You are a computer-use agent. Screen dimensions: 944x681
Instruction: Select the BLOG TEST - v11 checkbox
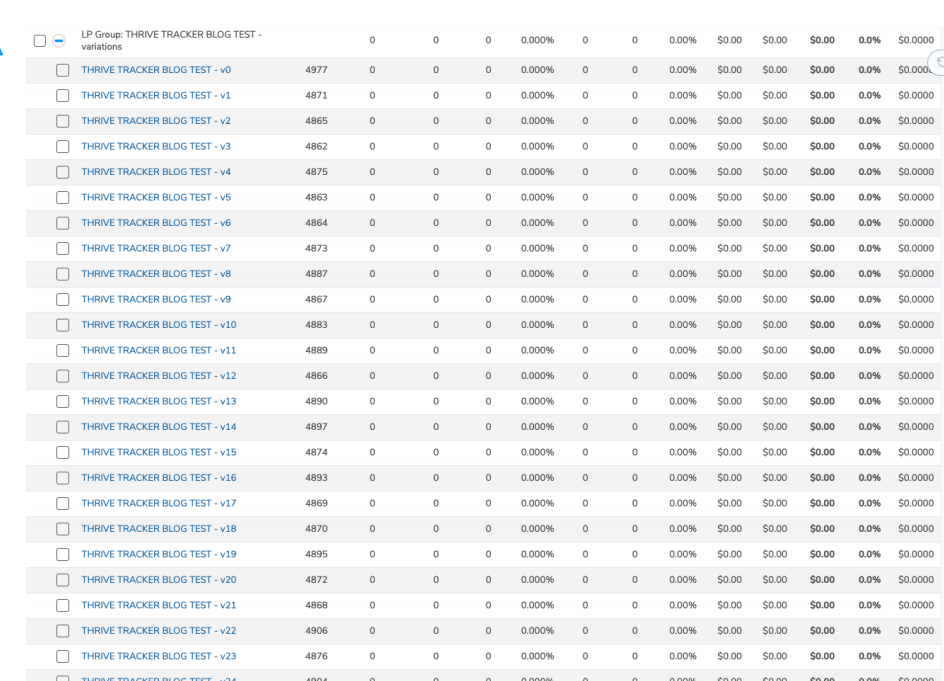[63, 350]
